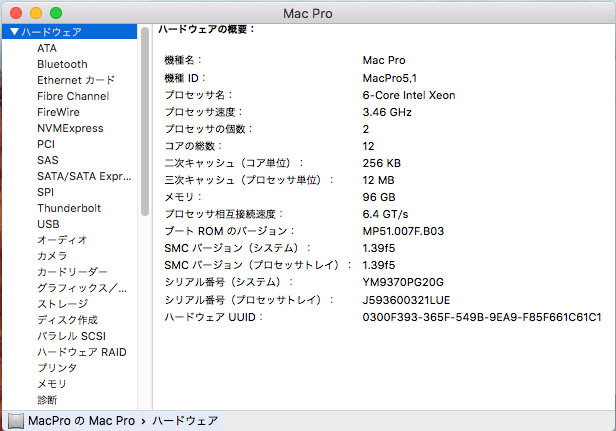Image resolution: width=616 pixels, height=431 pixels.
Task: Open カードリーダー in the sidebar
Action: pos(72,272)
